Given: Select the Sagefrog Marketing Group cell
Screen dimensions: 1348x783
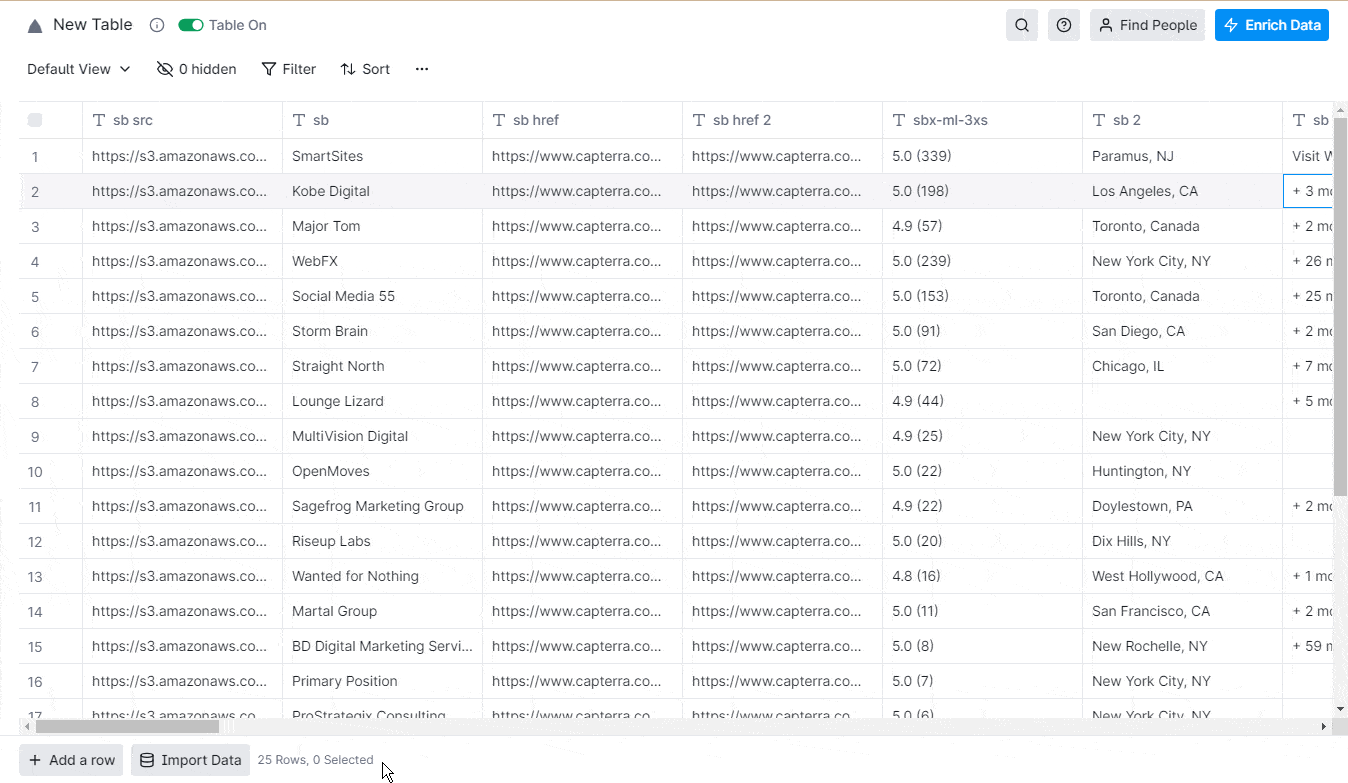Looking at the screenshot, I should pyautogui.click(x=382, y=506).
